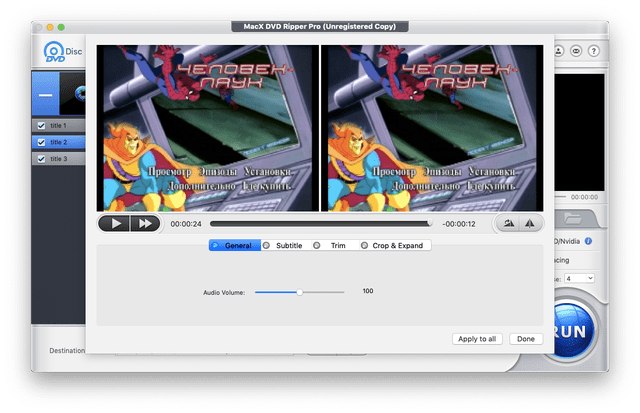The image size is (640, 413).
Task: Click the Done button
Action: tap(526, 339)
